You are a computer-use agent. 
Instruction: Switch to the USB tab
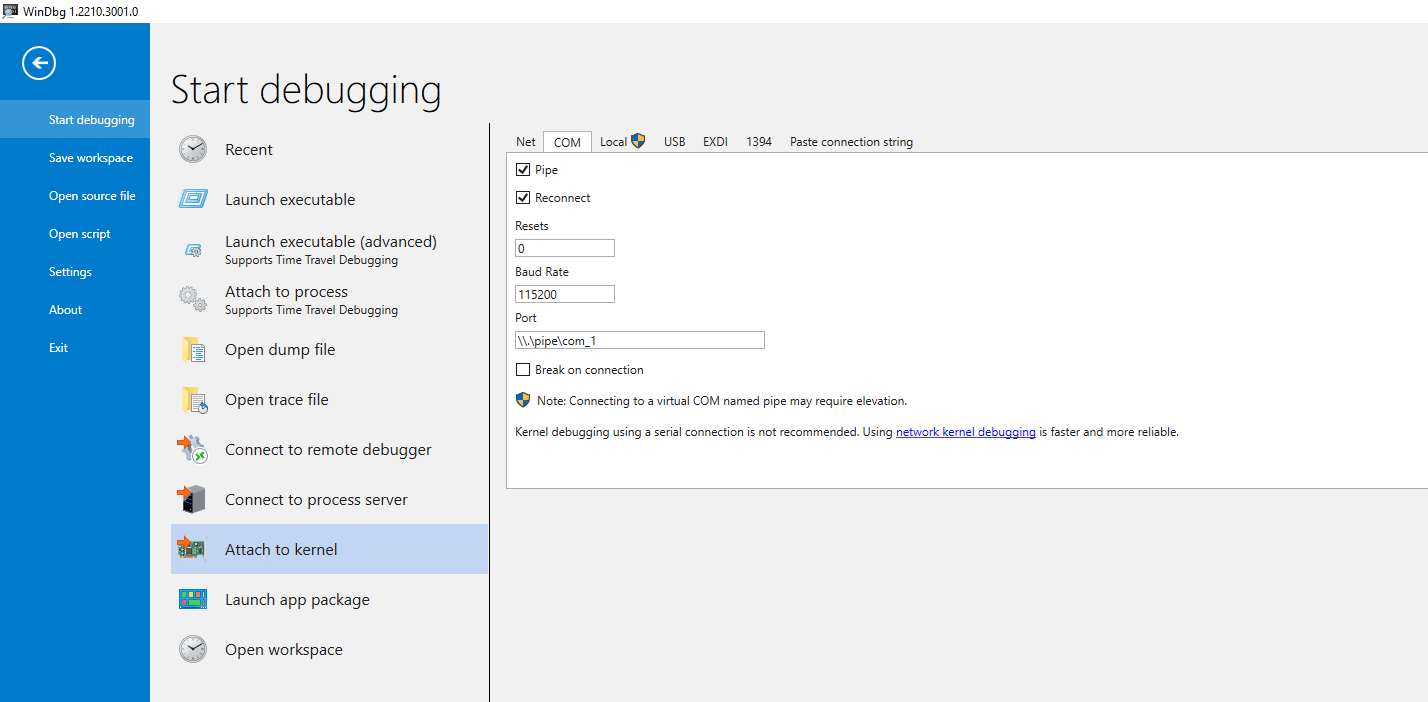[x=675, y=142]
